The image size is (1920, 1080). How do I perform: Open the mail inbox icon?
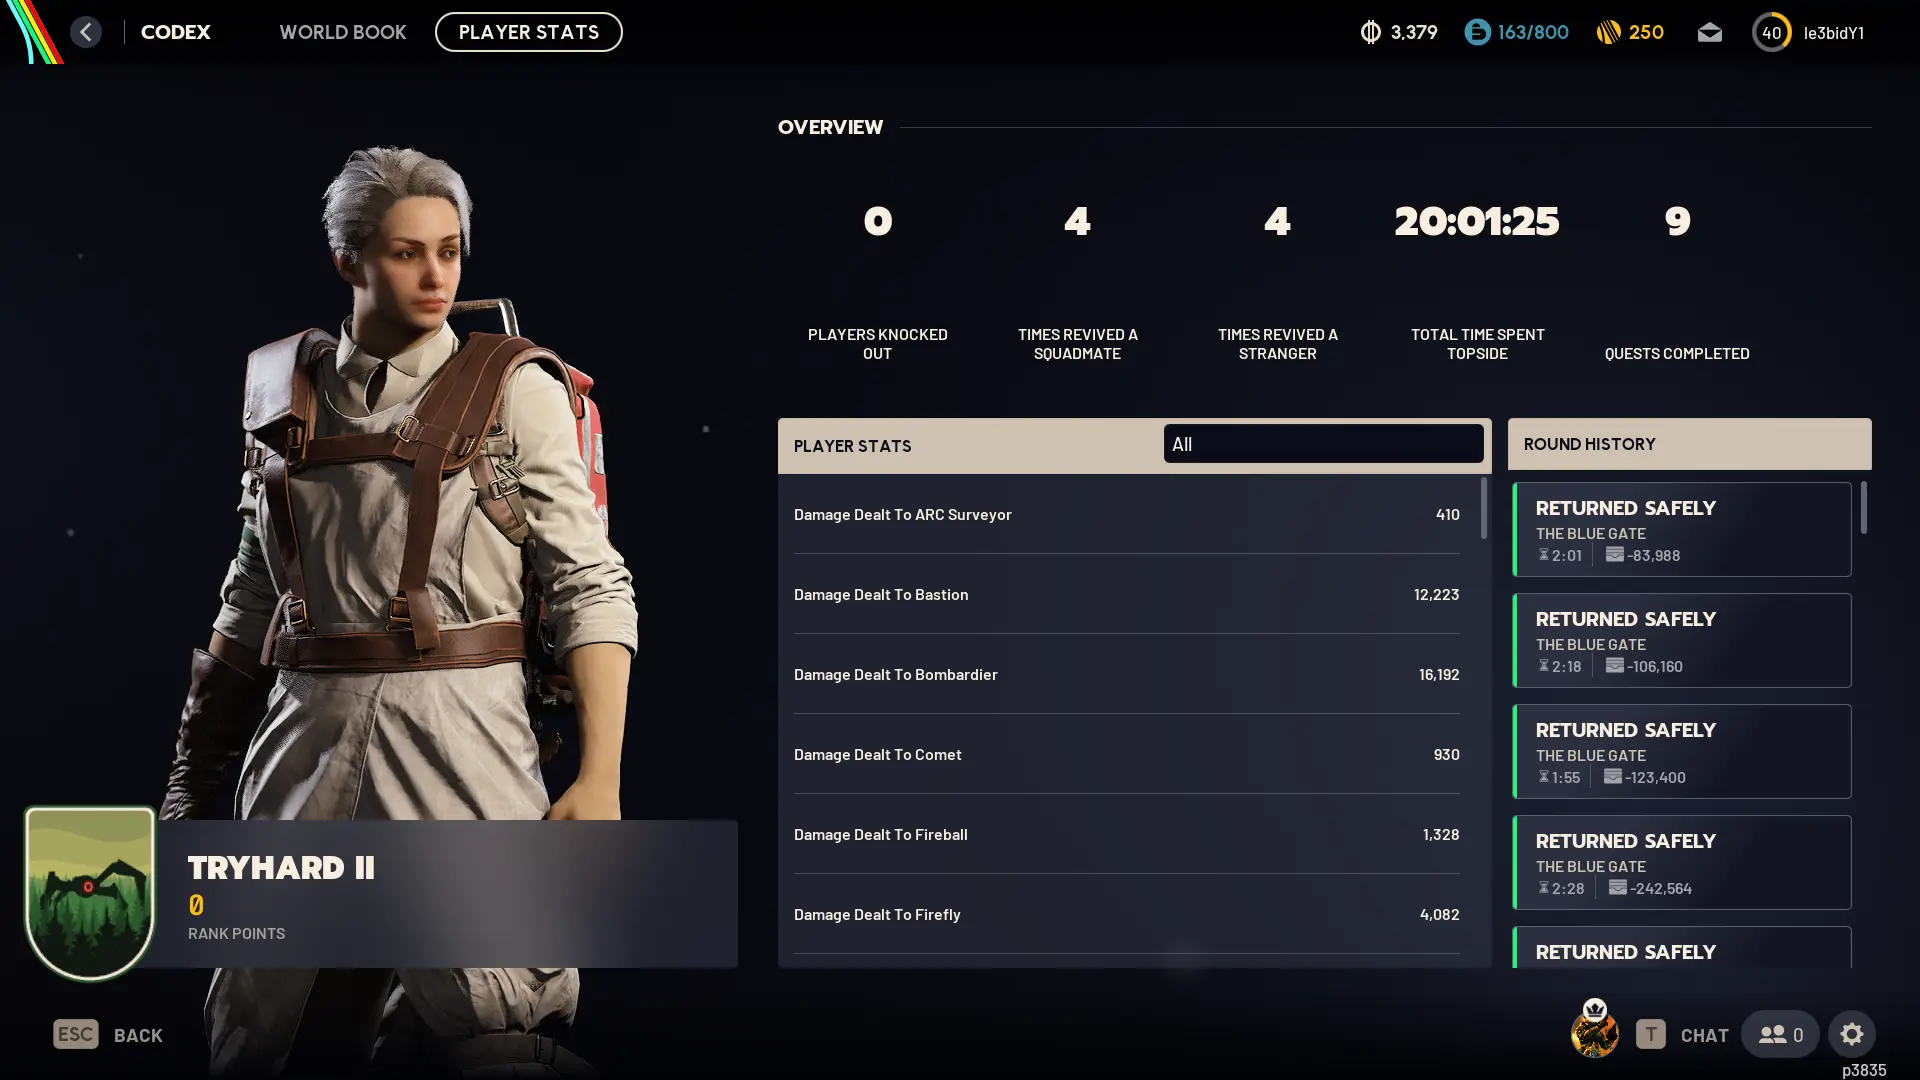pos(1710,32)
